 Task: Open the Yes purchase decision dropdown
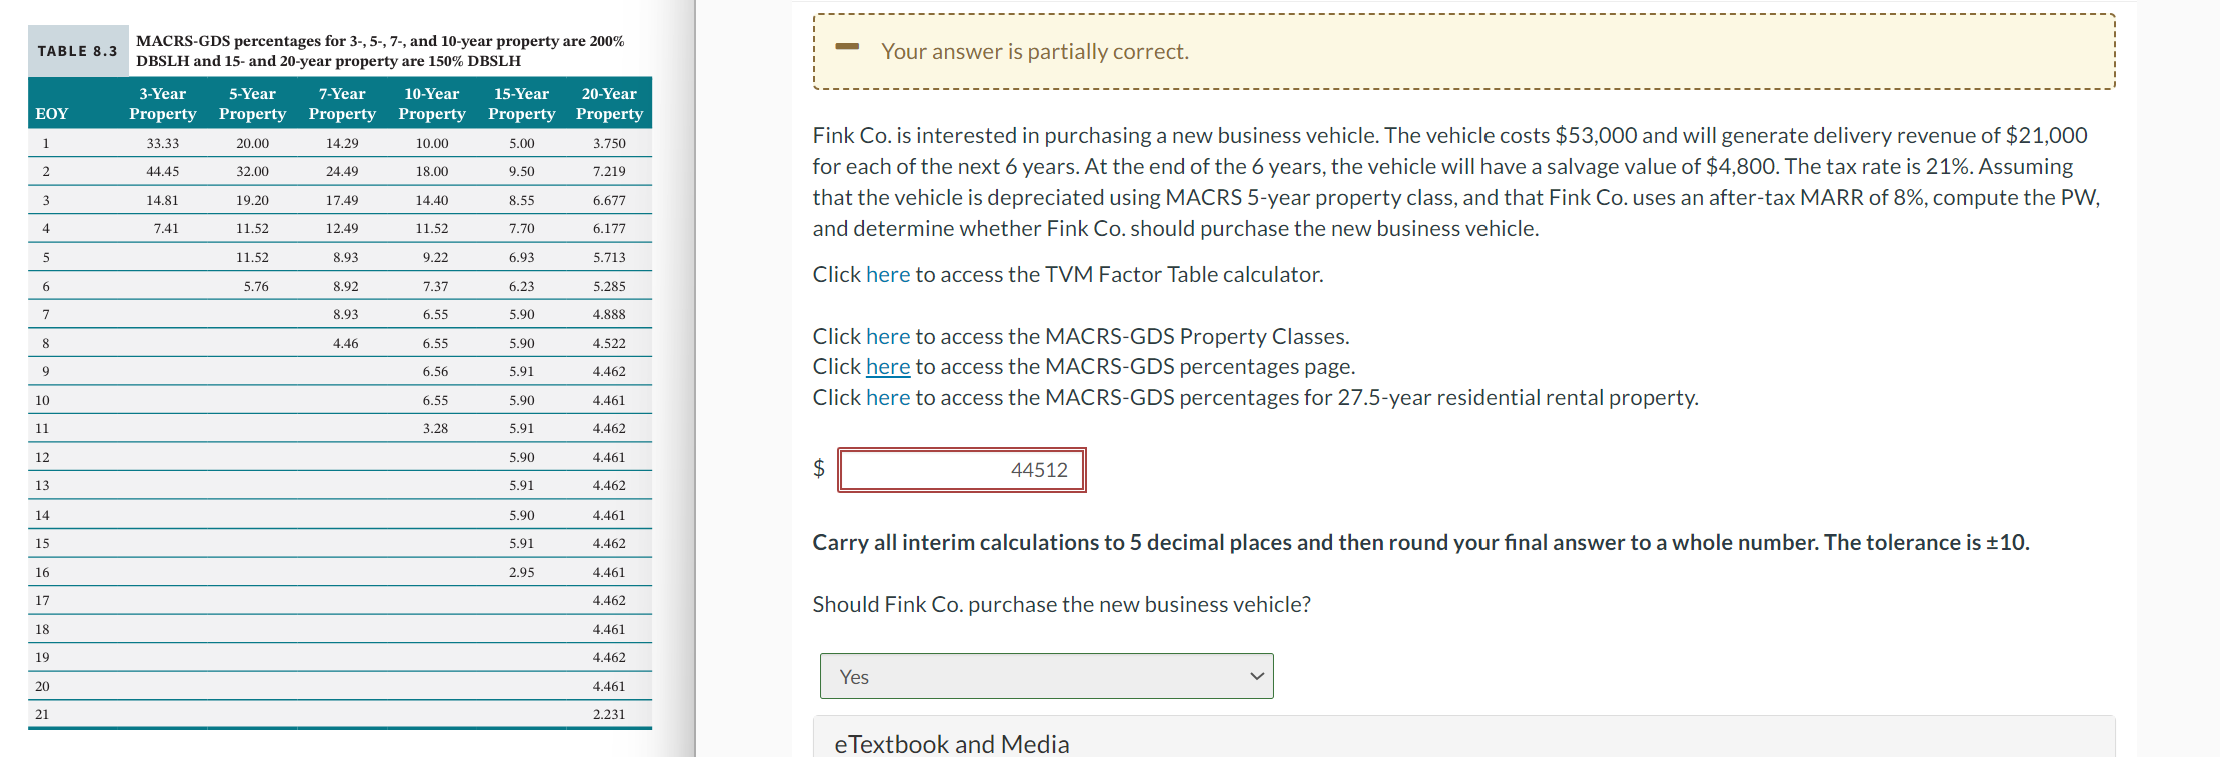click(x=1046, y=676)
